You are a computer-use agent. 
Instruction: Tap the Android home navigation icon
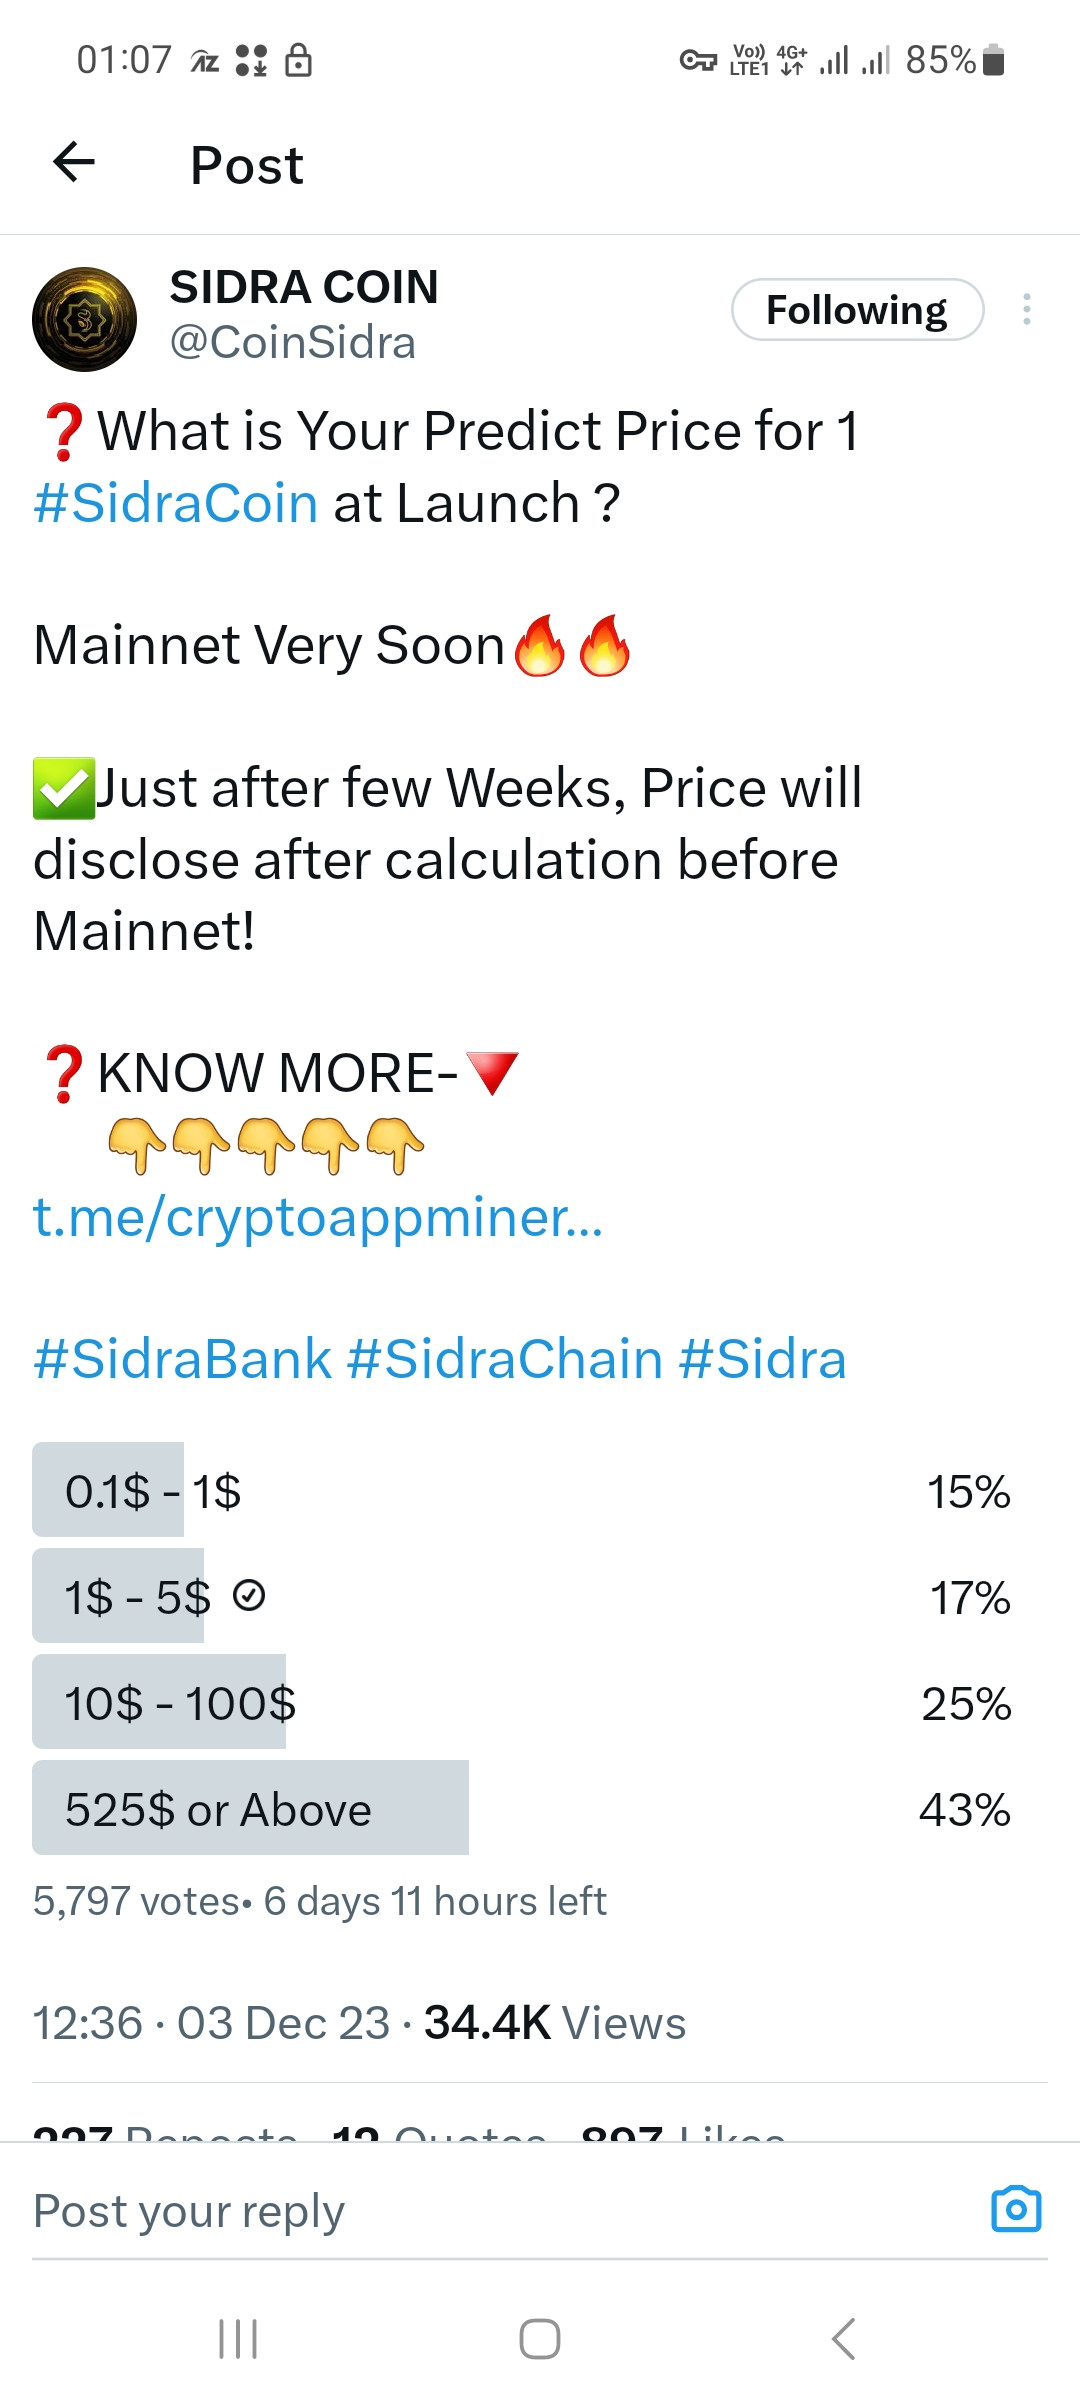click(540, 2339)
